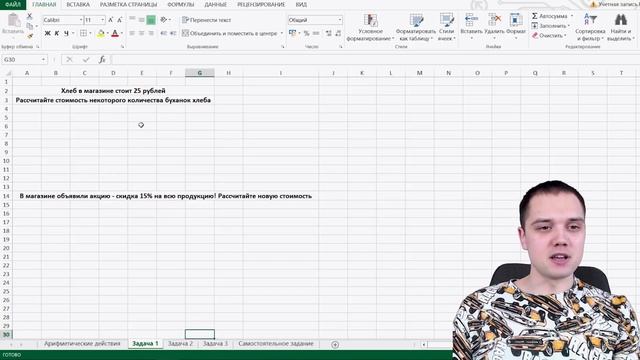Cut selection with the scissors icon

(x=29, y=16)
